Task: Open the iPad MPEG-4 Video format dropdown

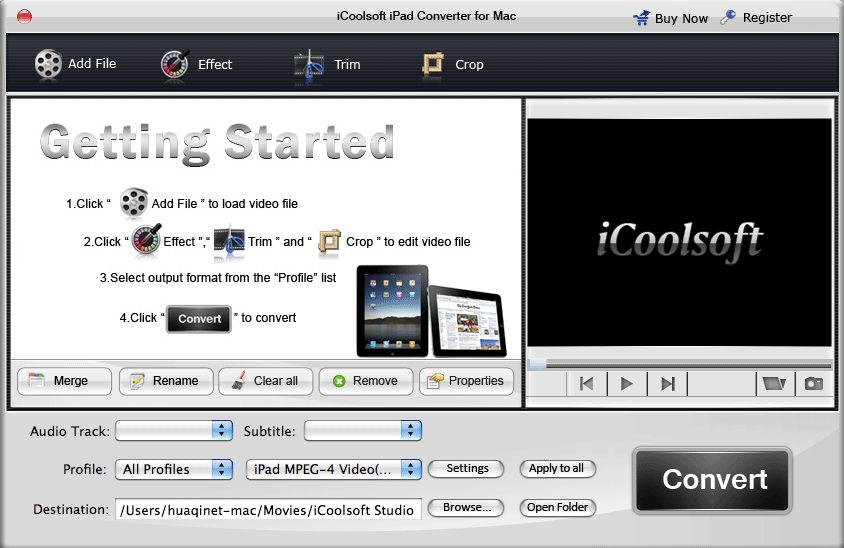Action: click(334, 469)
